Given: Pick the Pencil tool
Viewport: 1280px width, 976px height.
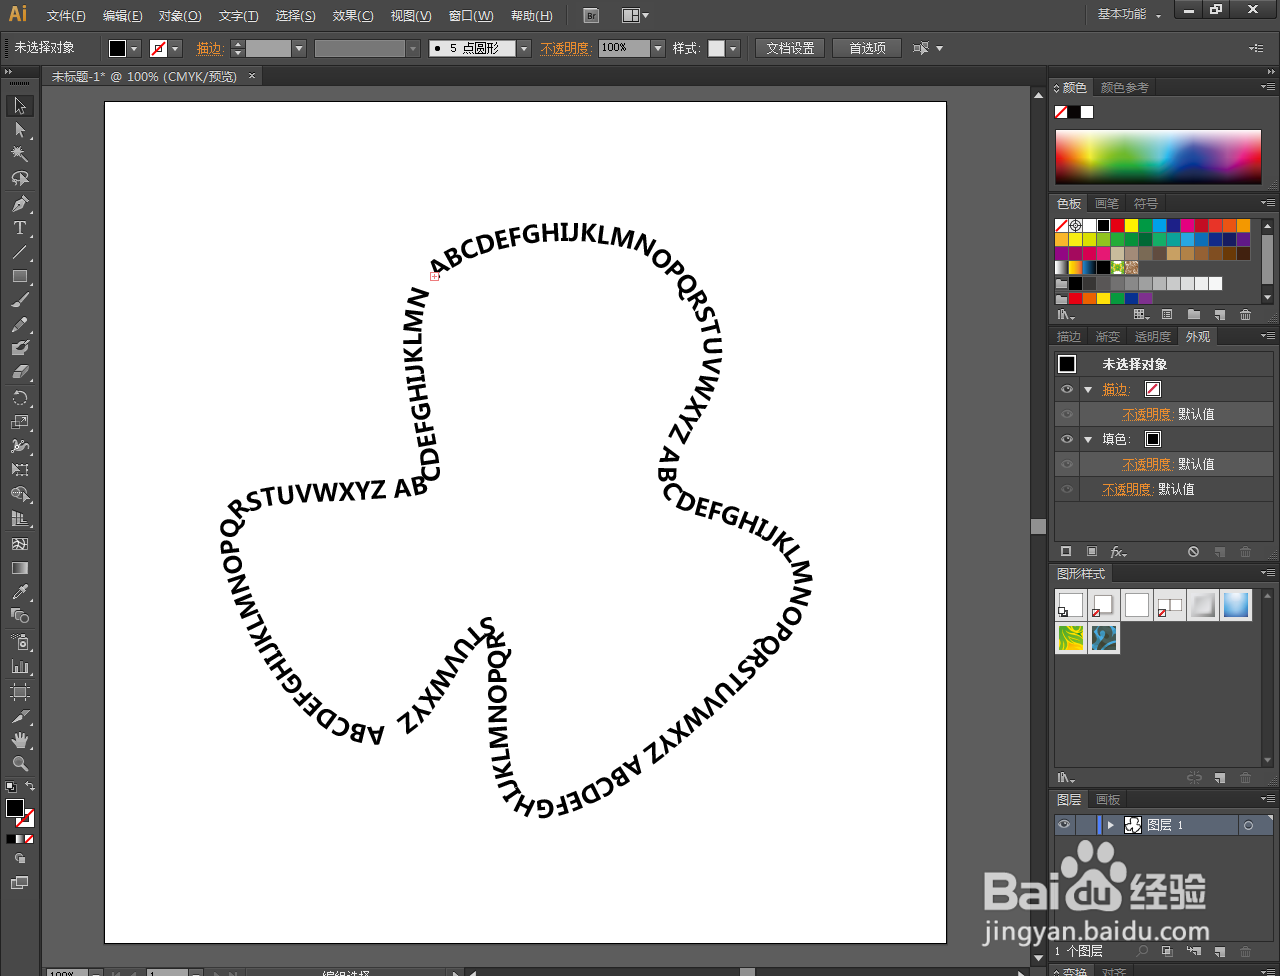Looking at the screenshot, I should (x=19, y=324).
